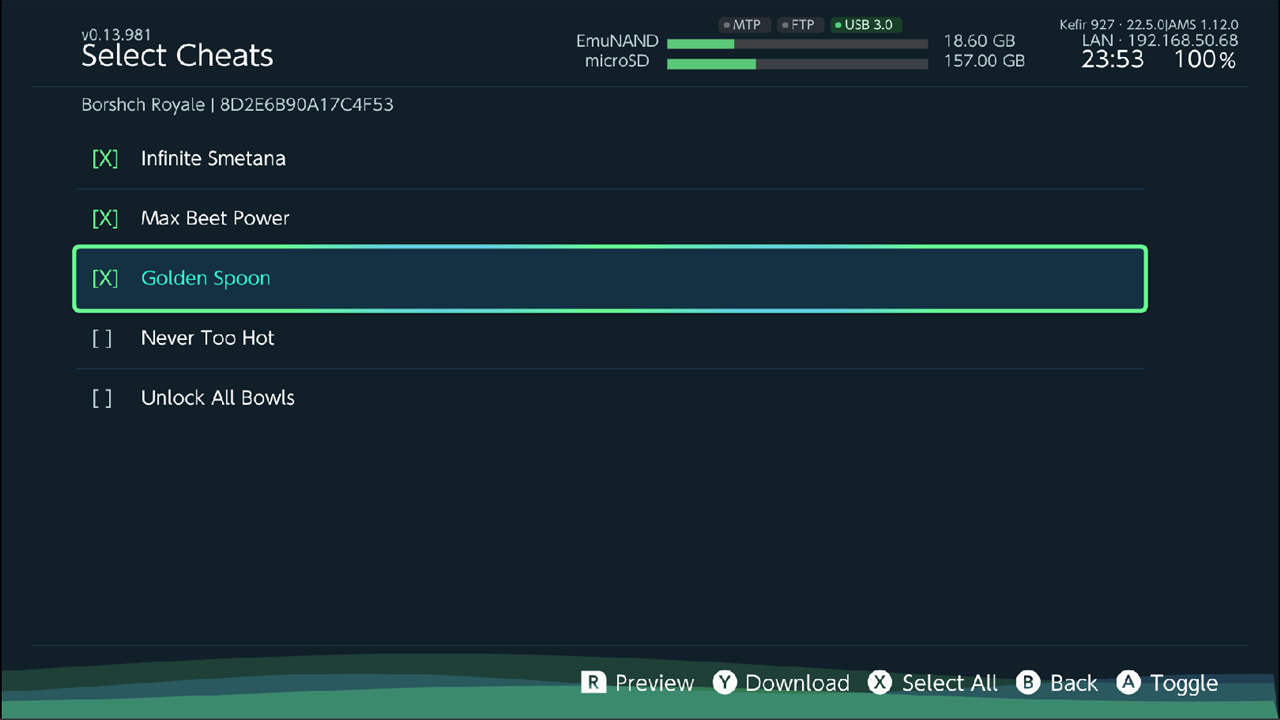This screenshot has height=720, width=1280.
Task: Activate Select All in the bottom bar
Action: (949, 683)
